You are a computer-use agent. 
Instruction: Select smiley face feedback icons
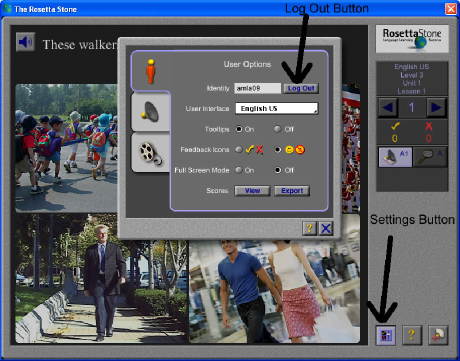(277, 150)
